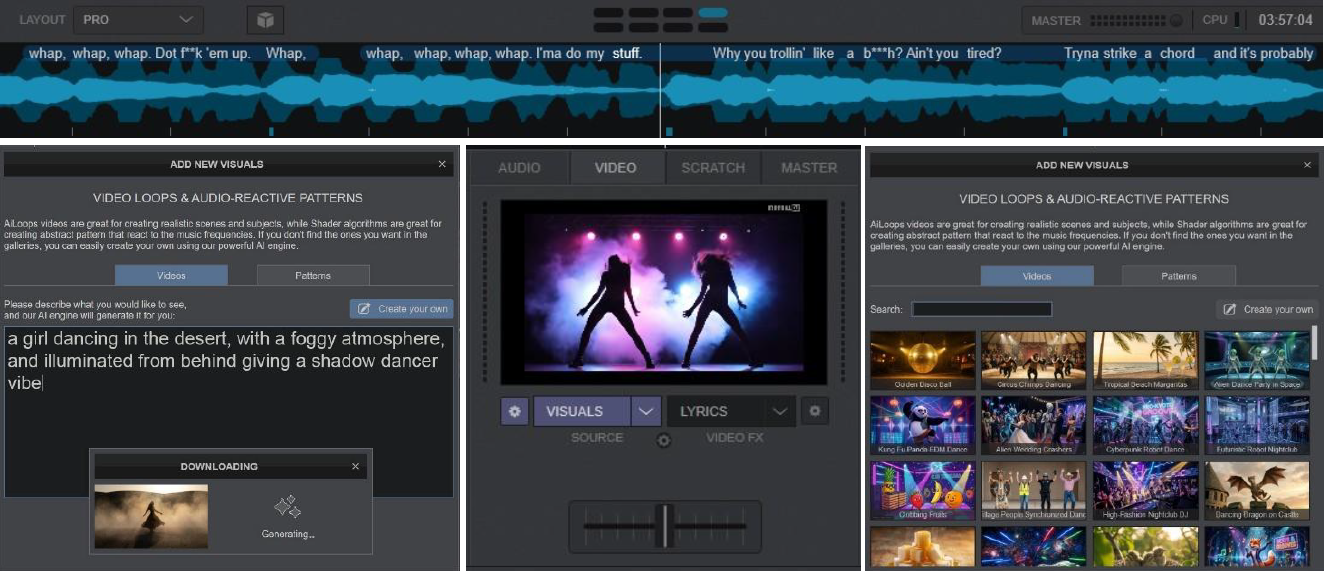This screenshot has height=571, width=1324.
Task: Close the Downloading popup
Action: pyautogui.click(x=355, y=466)
